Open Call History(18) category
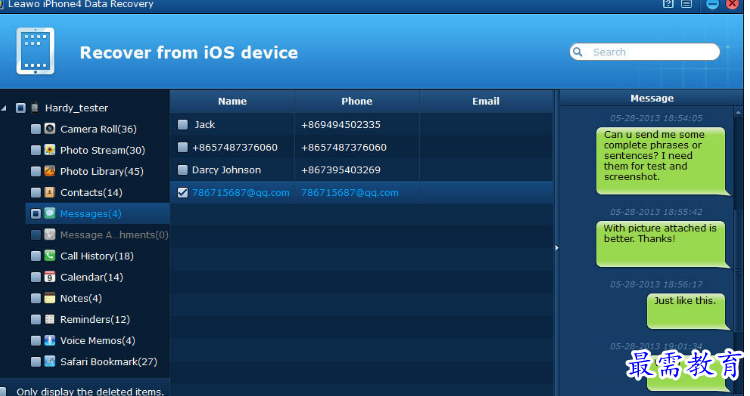Image resolution: width=750 pixels, height=396 pixels. (97, 256)
